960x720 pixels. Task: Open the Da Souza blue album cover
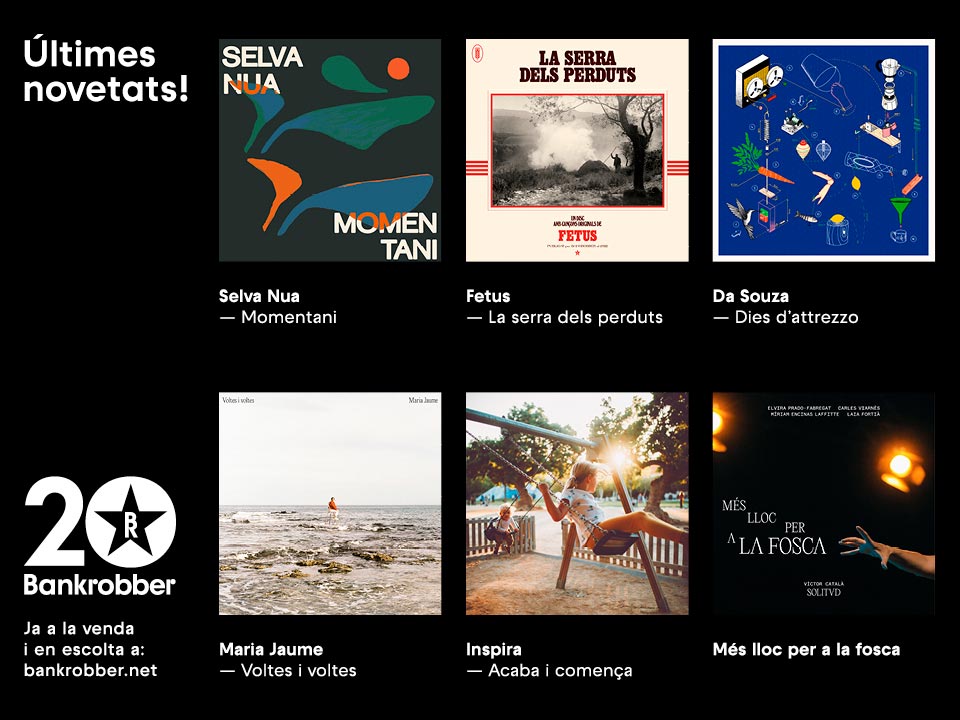[x=823, y=150]
